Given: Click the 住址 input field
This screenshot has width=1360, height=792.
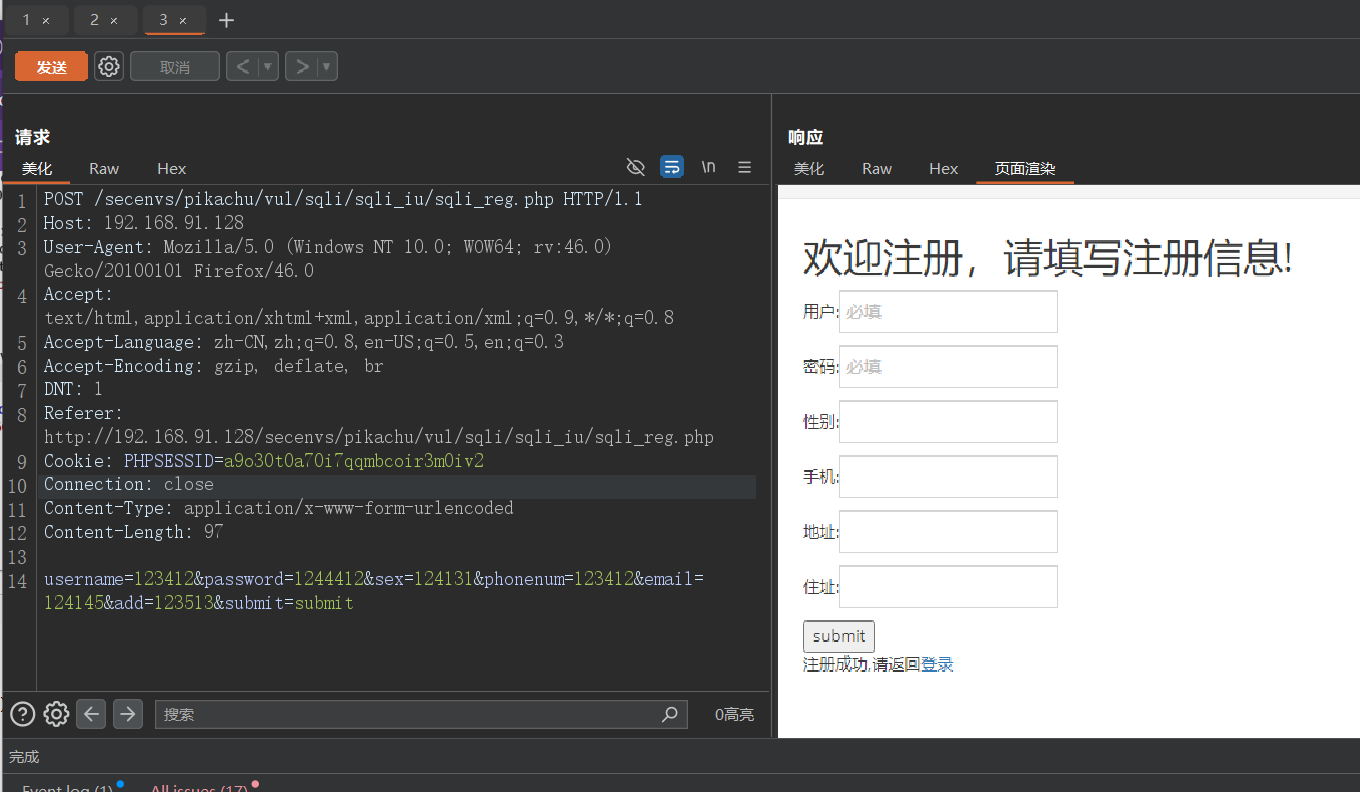Looking at the screenshot, I should point(948,587).
